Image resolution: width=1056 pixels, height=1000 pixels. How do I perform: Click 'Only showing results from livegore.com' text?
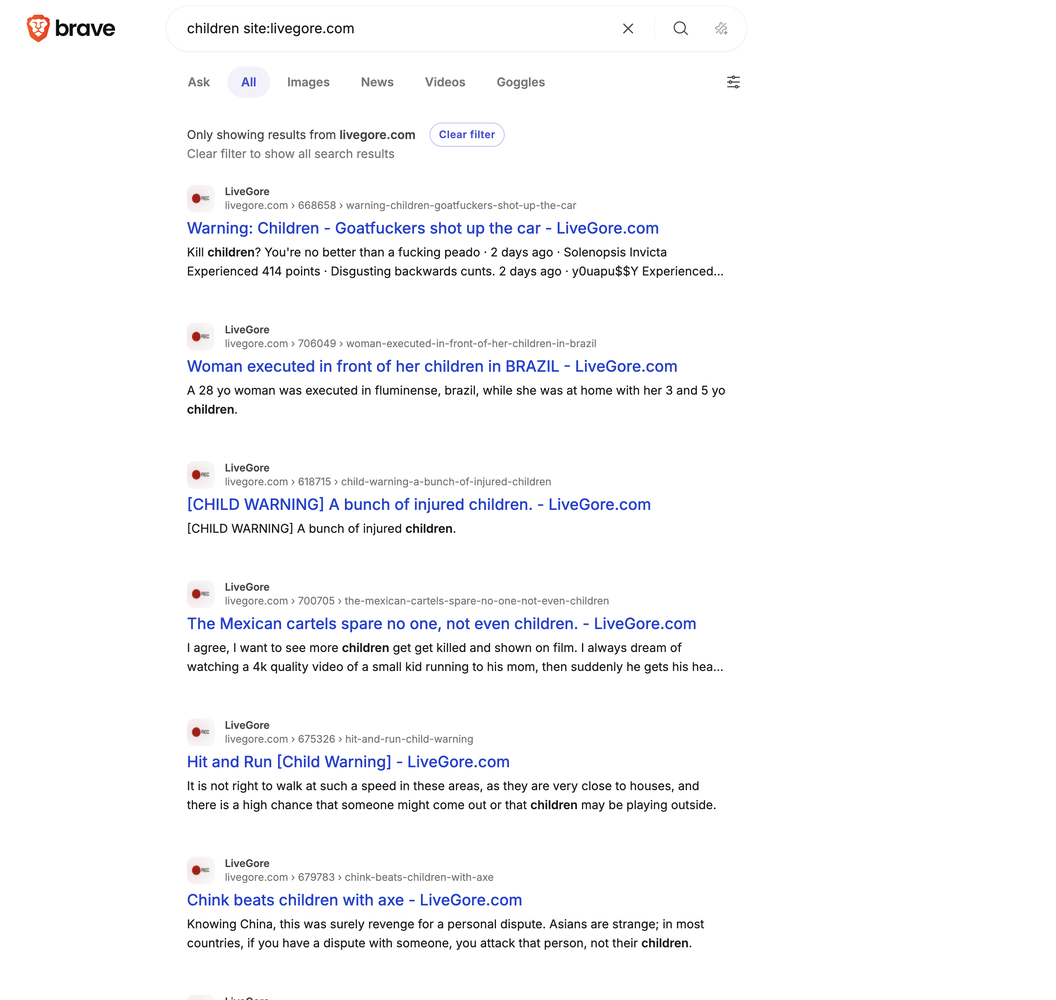tap(301, 135)
